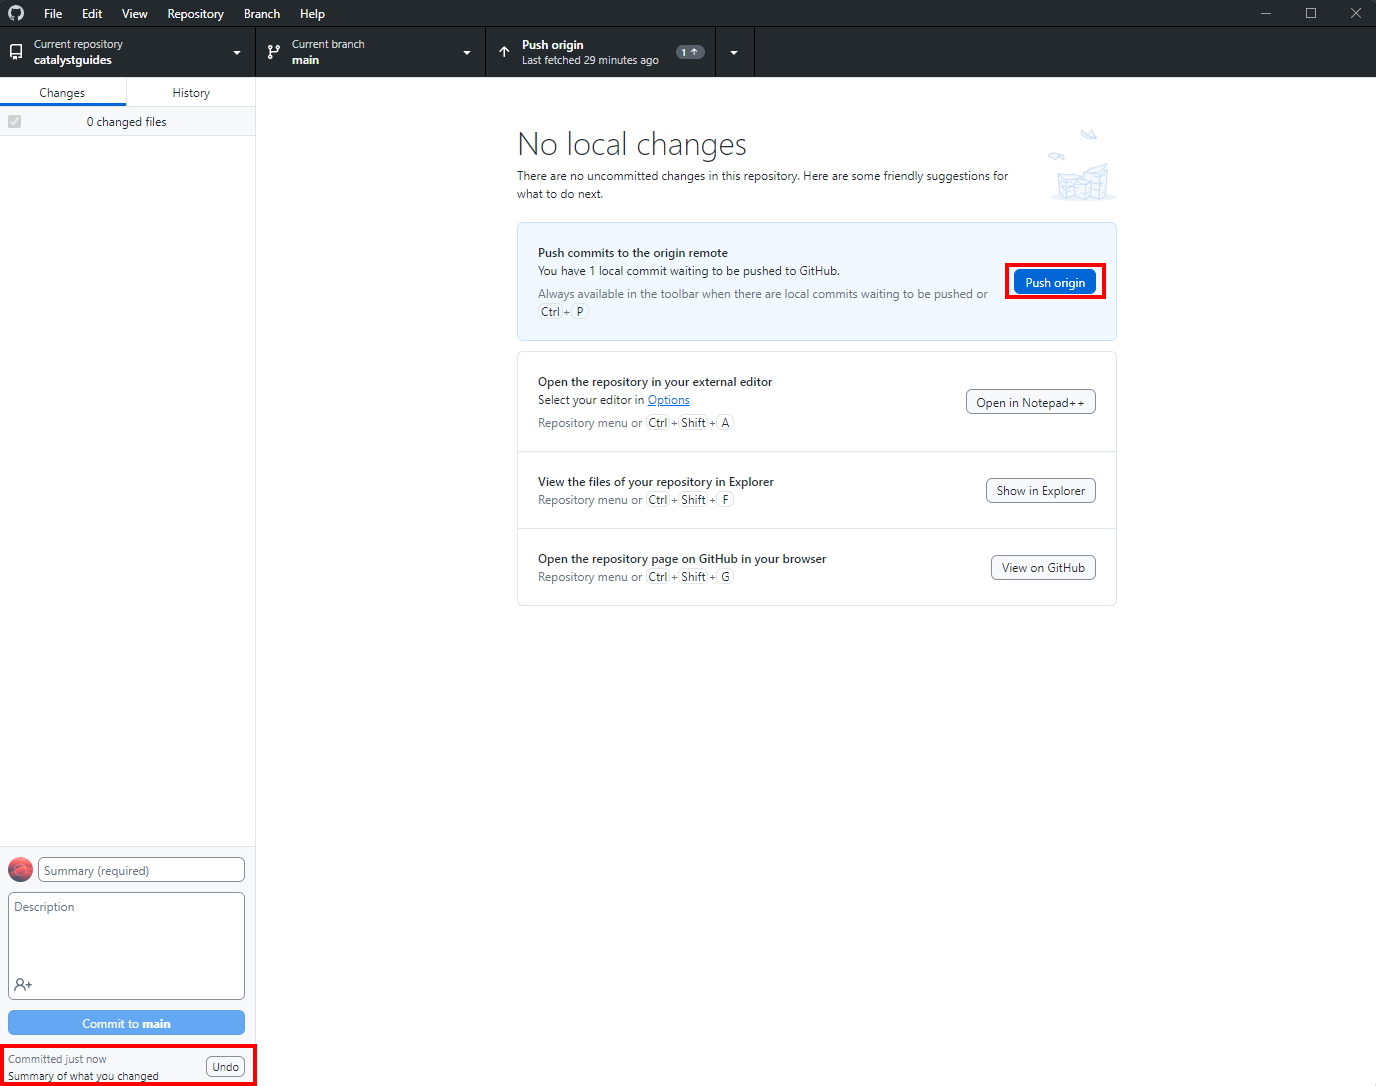Open the Repository menu
The image size is (1376, 1086).
[x=195, y=14]
